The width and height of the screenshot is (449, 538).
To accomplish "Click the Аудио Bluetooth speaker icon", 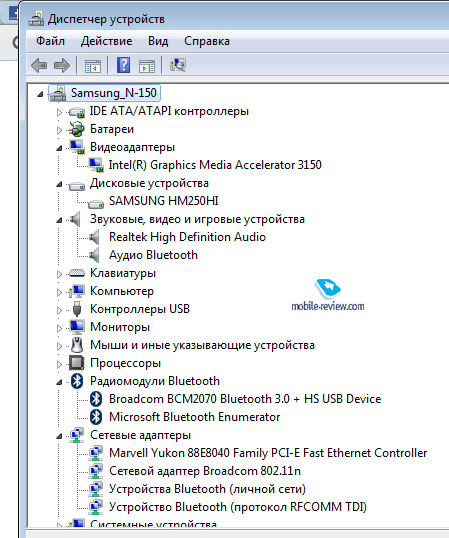I will click(x=94, y=255).
